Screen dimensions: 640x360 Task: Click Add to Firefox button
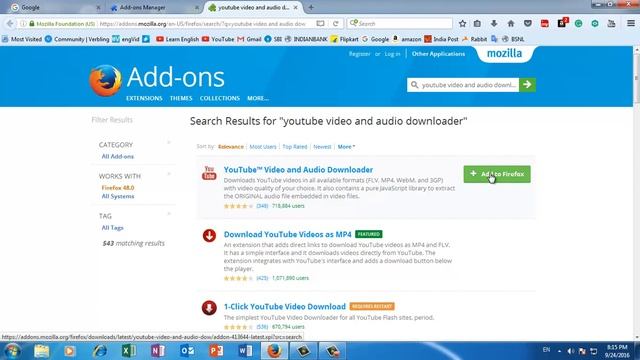click(497, 174)
